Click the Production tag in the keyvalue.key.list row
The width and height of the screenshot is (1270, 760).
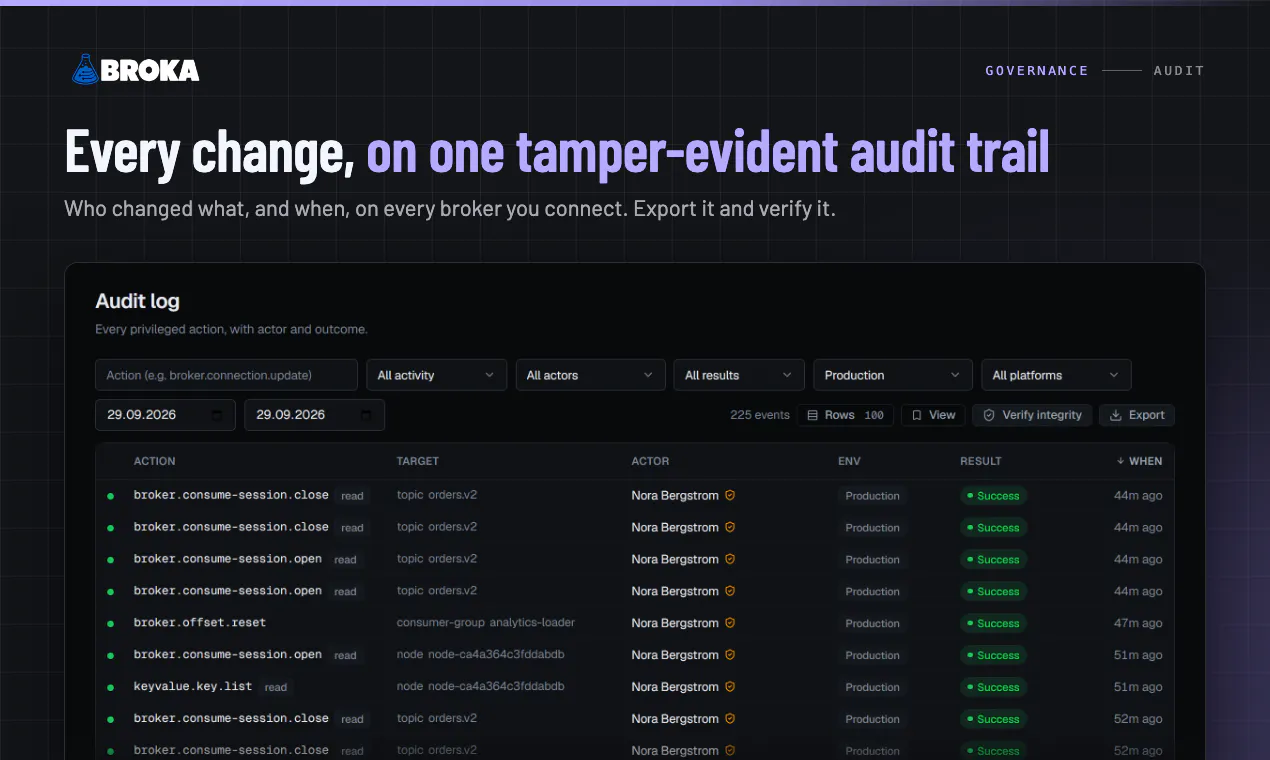pos(872,687)
